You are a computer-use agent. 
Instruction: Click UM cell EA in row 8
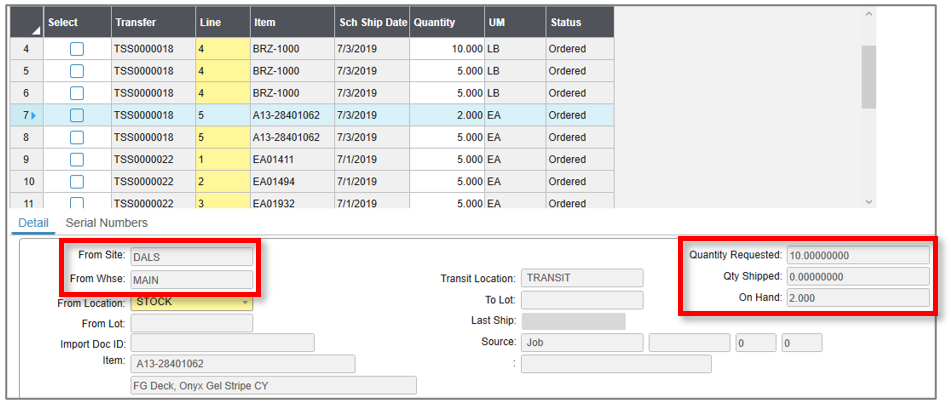[515, 138]
